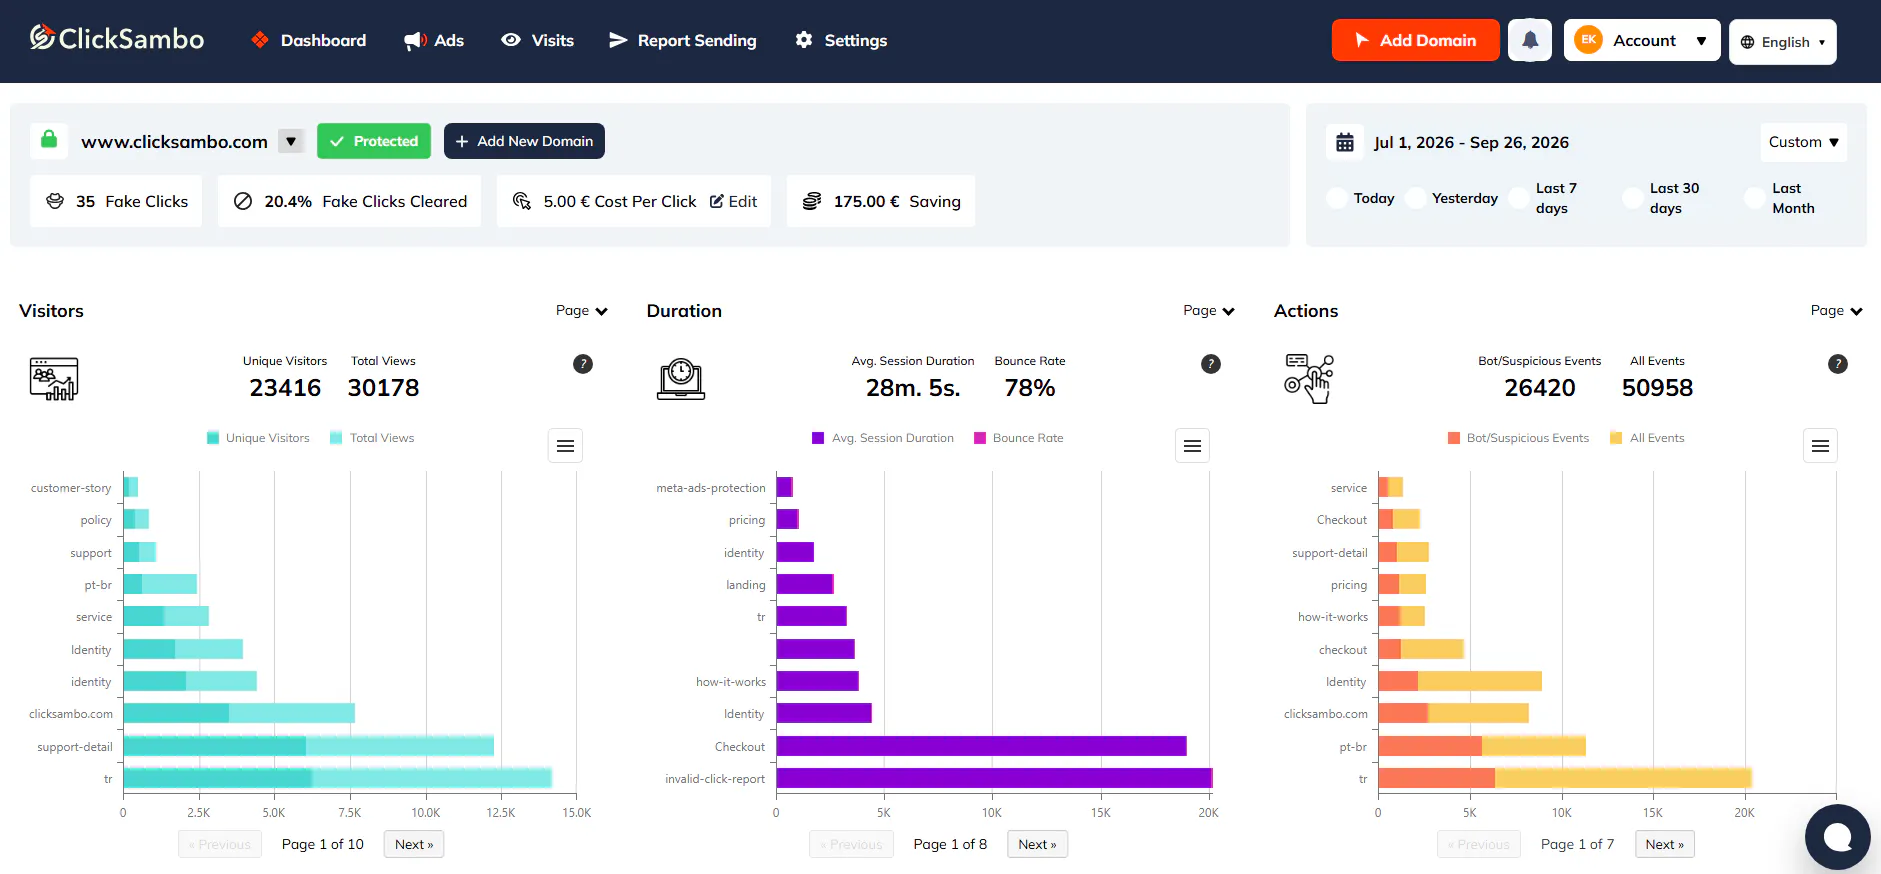Open help for Duration panel
This screenshot has width=1881, height=874.
tap(1211, 364)
